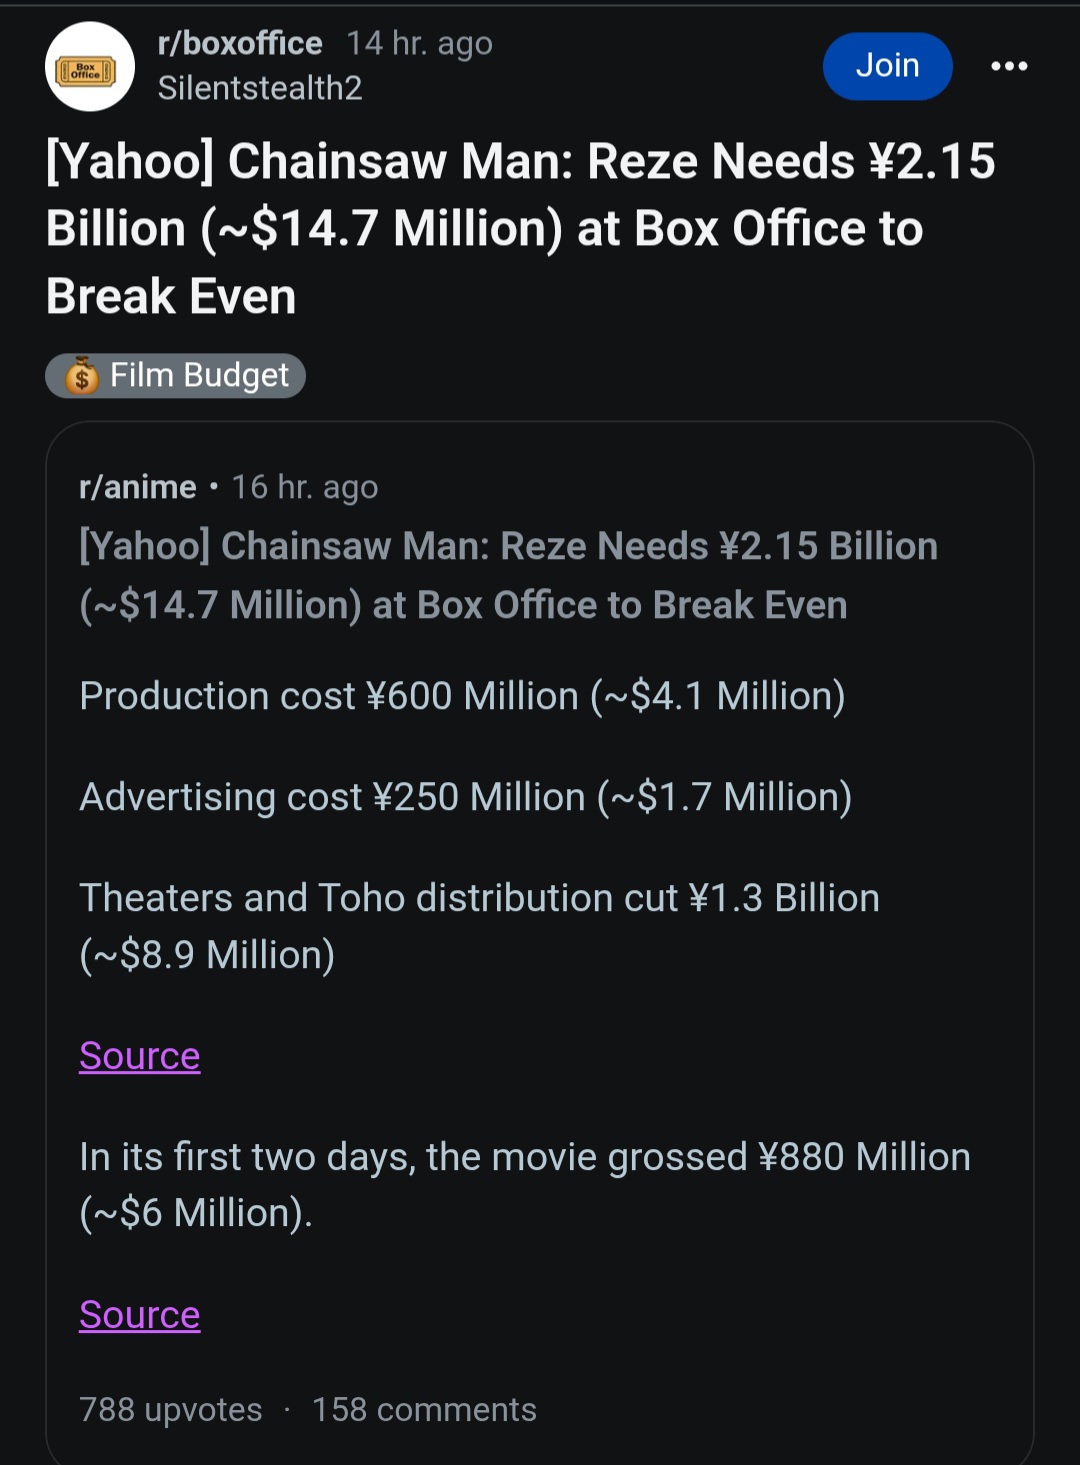Open the first Source link

pos(140,1056)
